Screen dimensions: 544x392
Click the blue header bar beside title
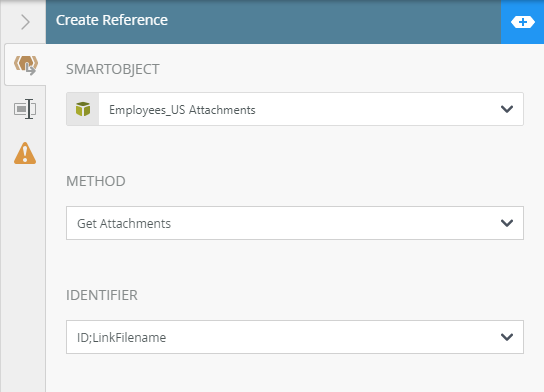point(333,22)
